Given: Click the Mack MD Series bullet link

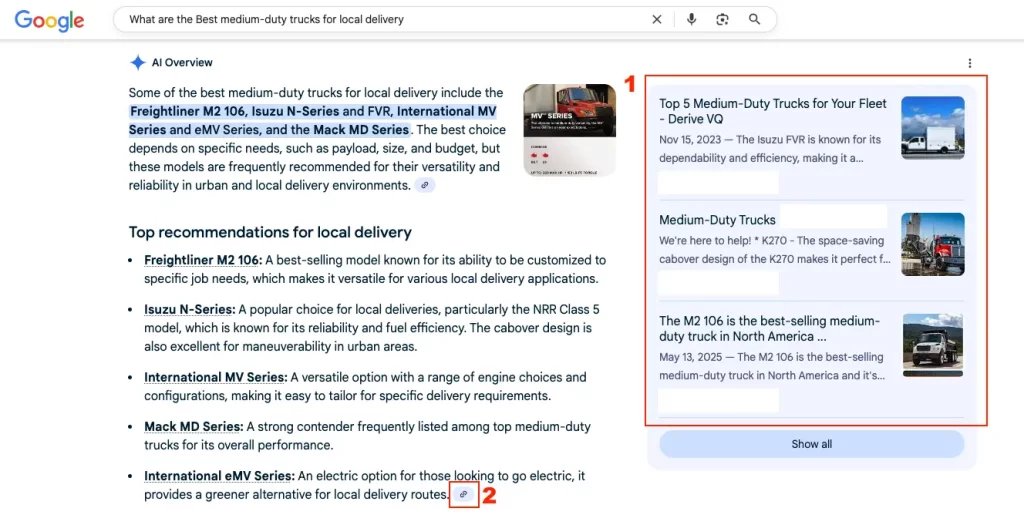Looking at the screenshot, I should pos(192,427).
